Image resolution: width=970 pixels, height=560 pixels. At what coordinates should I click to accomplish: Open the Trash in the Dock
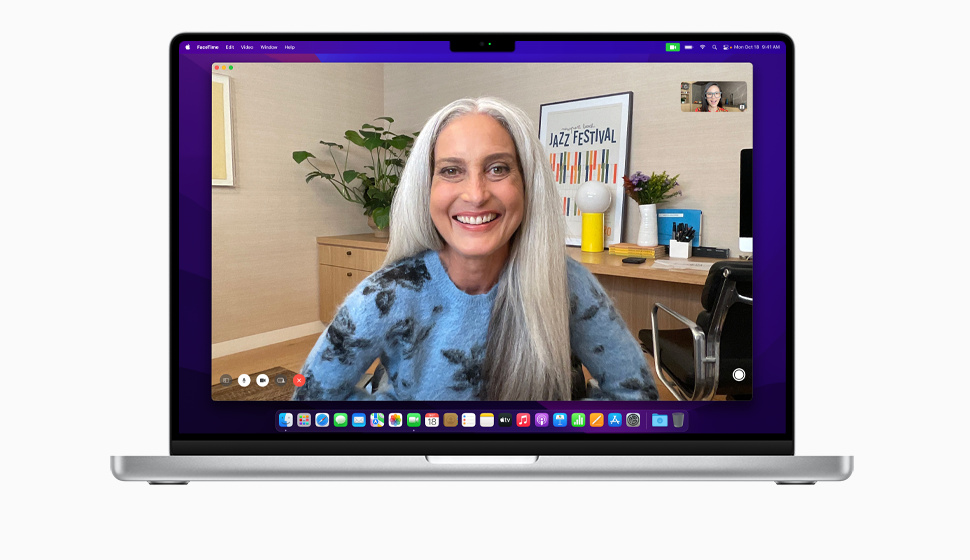[678, 420]
